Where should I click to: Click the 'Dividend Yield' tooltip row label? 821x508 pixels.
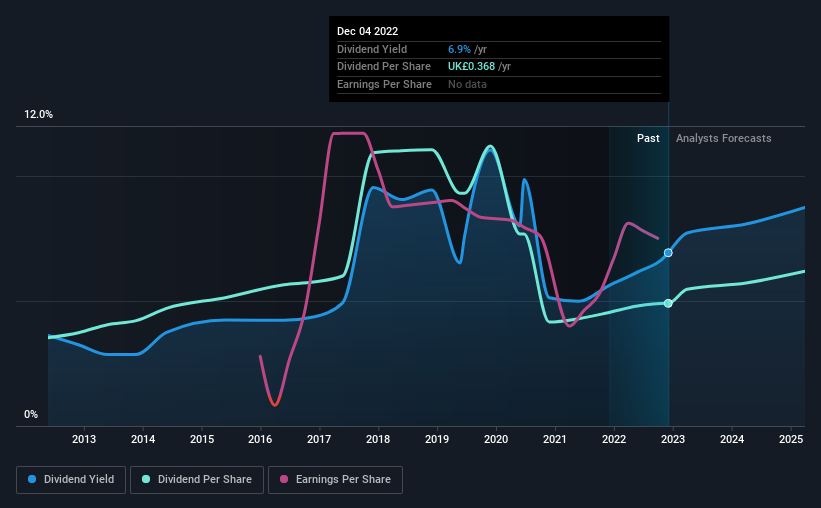click(372, 49)
